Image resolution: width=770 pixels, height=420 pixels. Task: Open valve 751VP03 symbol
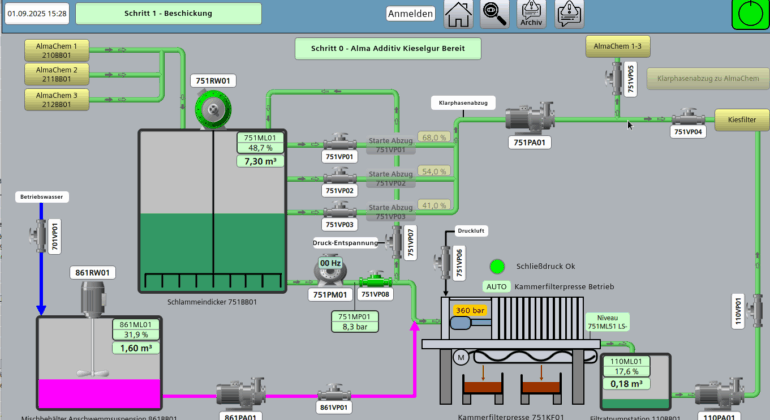click(x=339, y=210)
